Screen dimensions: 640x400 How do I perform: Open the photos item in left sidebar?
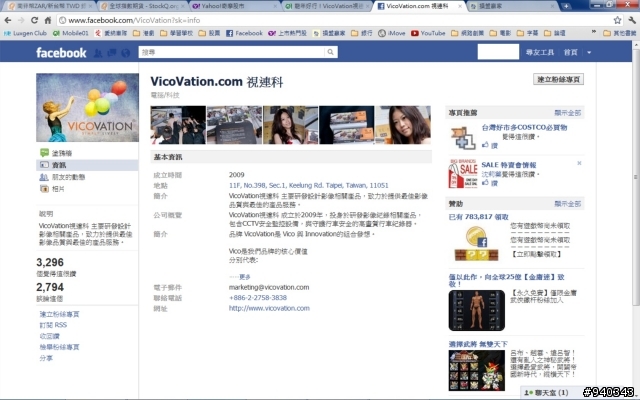52,189
